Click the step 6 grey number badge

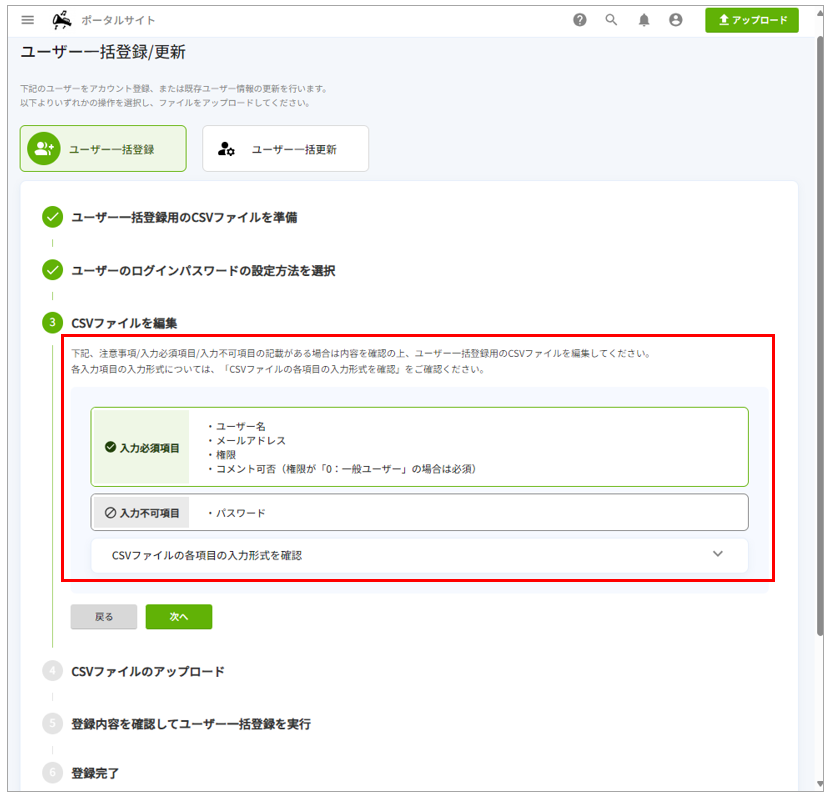pyautogui.click(x=52, y=772)
